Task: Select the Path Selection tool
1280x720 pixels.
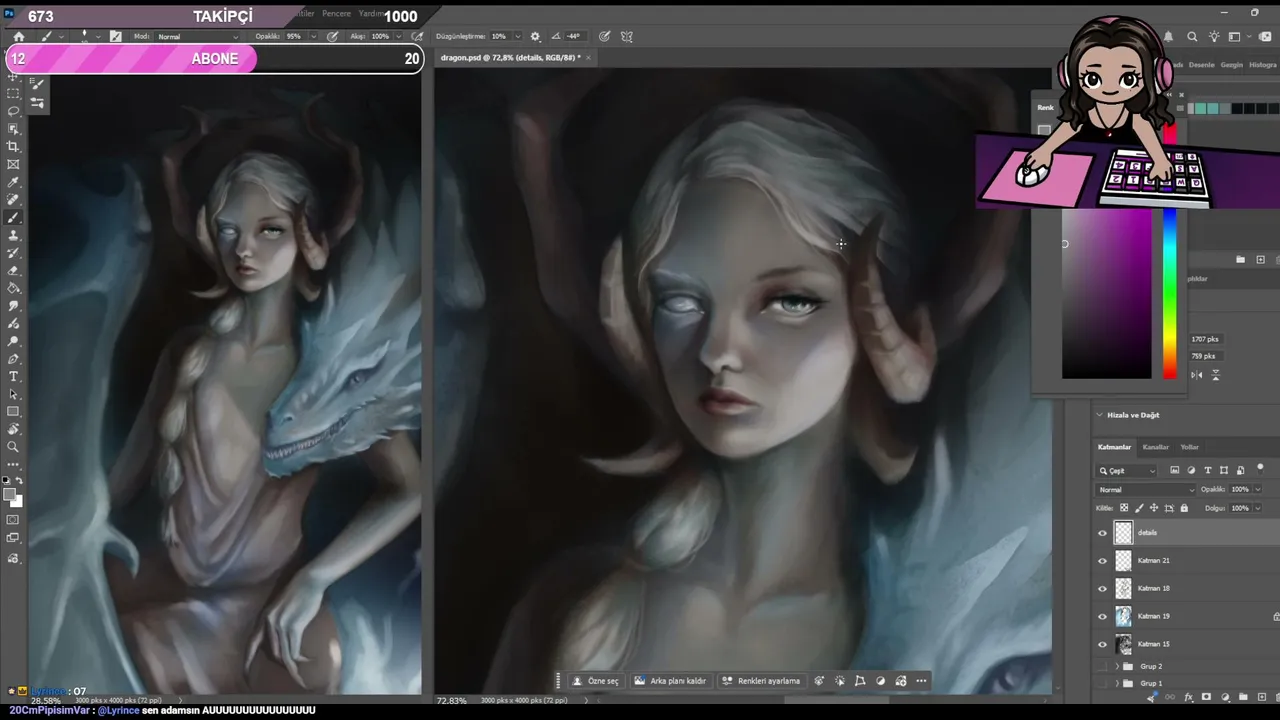Action: click(13, 394)
